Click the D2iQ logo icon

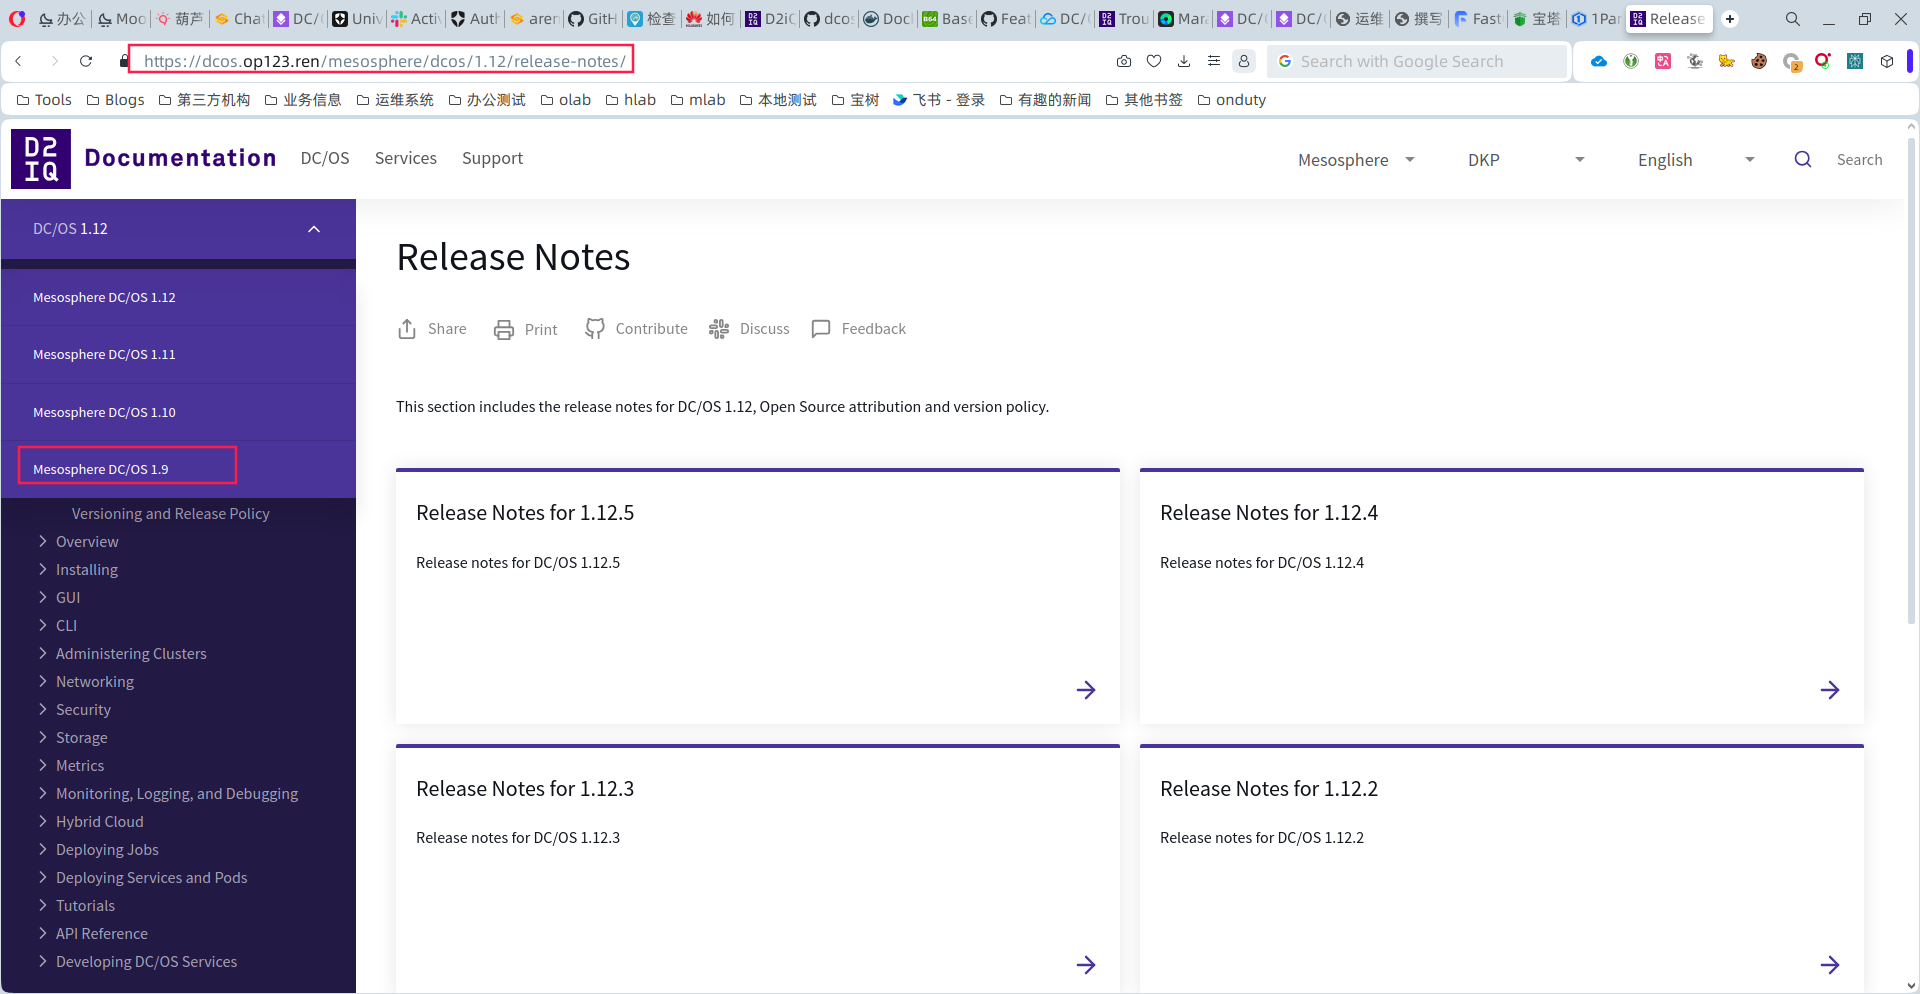[41, 158]
